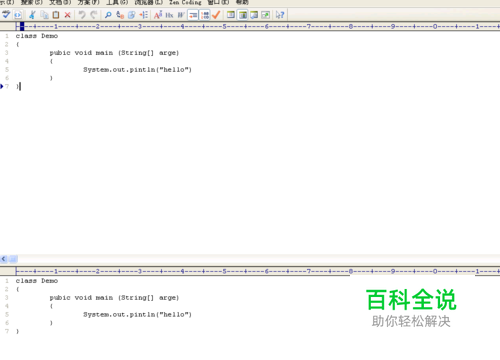Click 'class Demo' in the lower pane

point(37,281)
